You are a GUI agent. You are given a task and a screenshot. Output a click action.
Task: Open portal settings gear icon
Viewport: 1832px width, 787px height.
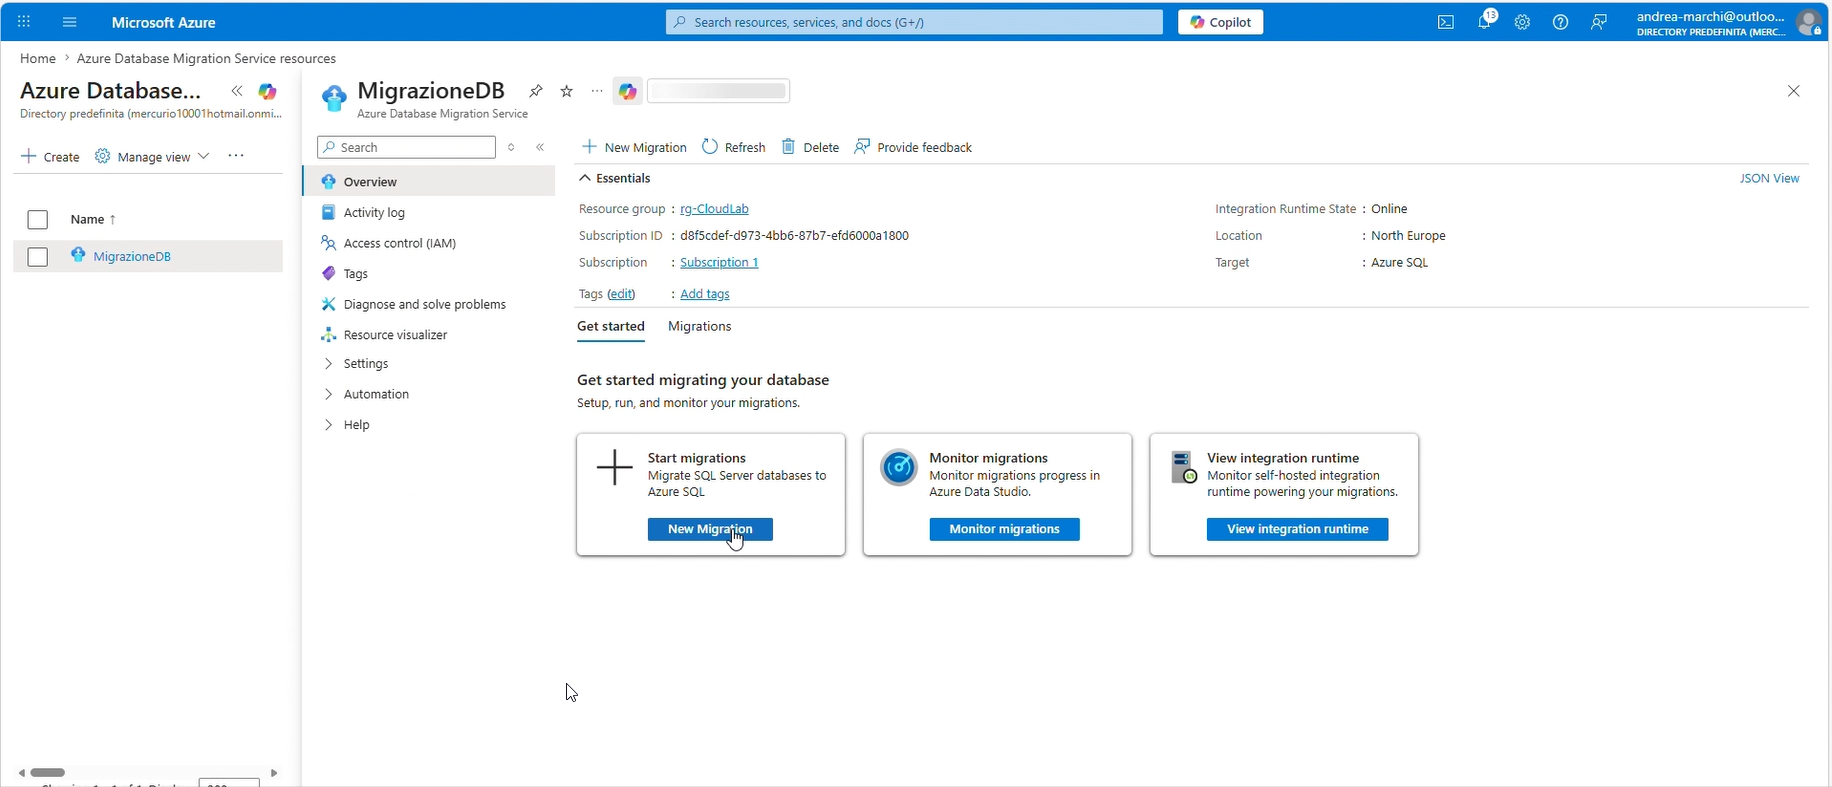pyautogui.click(x=1522, y=22)
